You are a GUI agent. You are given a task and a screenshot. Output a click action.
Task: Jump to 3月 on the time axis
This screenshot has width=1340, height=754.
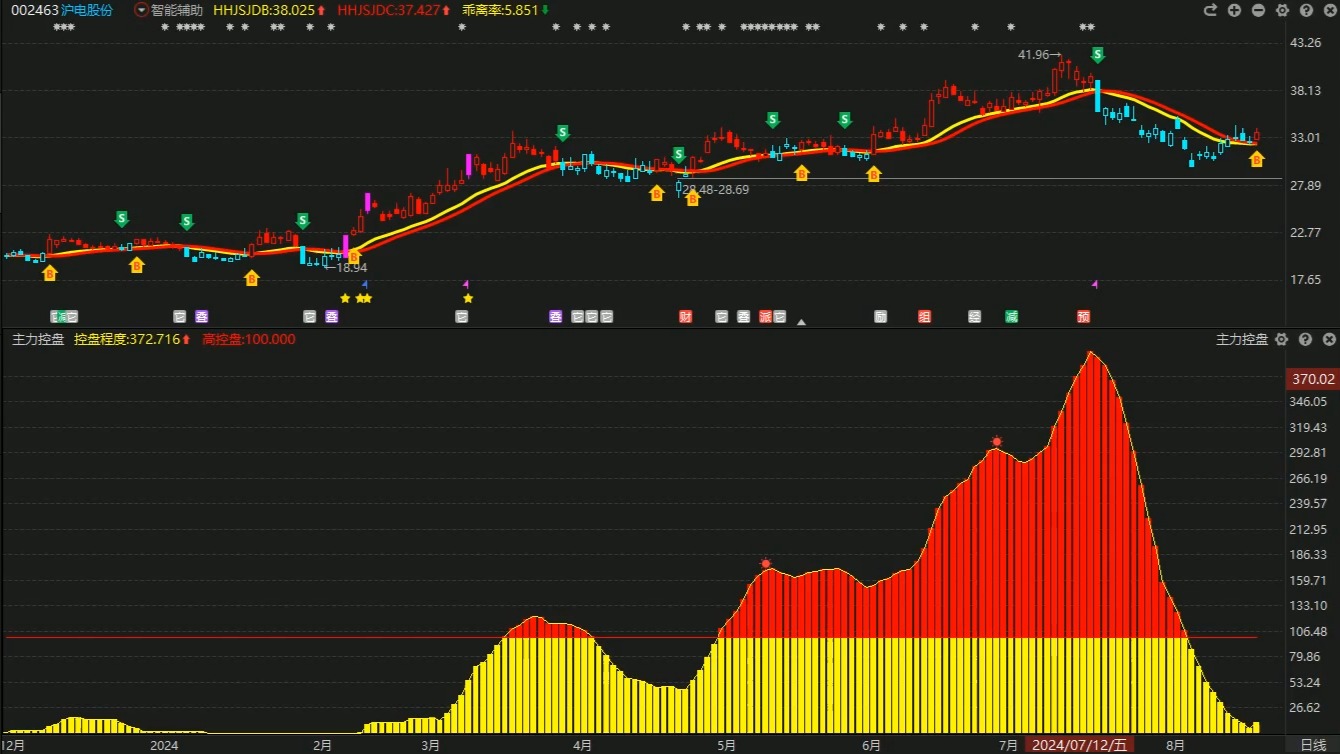[431, 745]
